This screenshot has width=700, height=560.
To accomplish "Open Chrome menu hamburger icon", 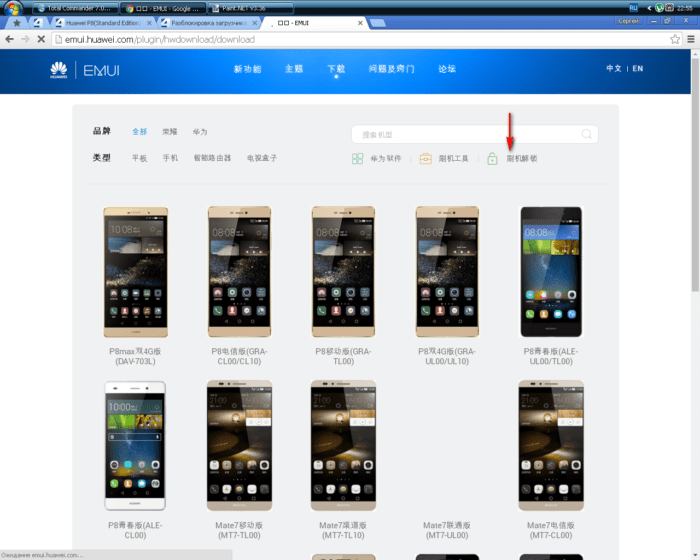I will click(691, 39).
